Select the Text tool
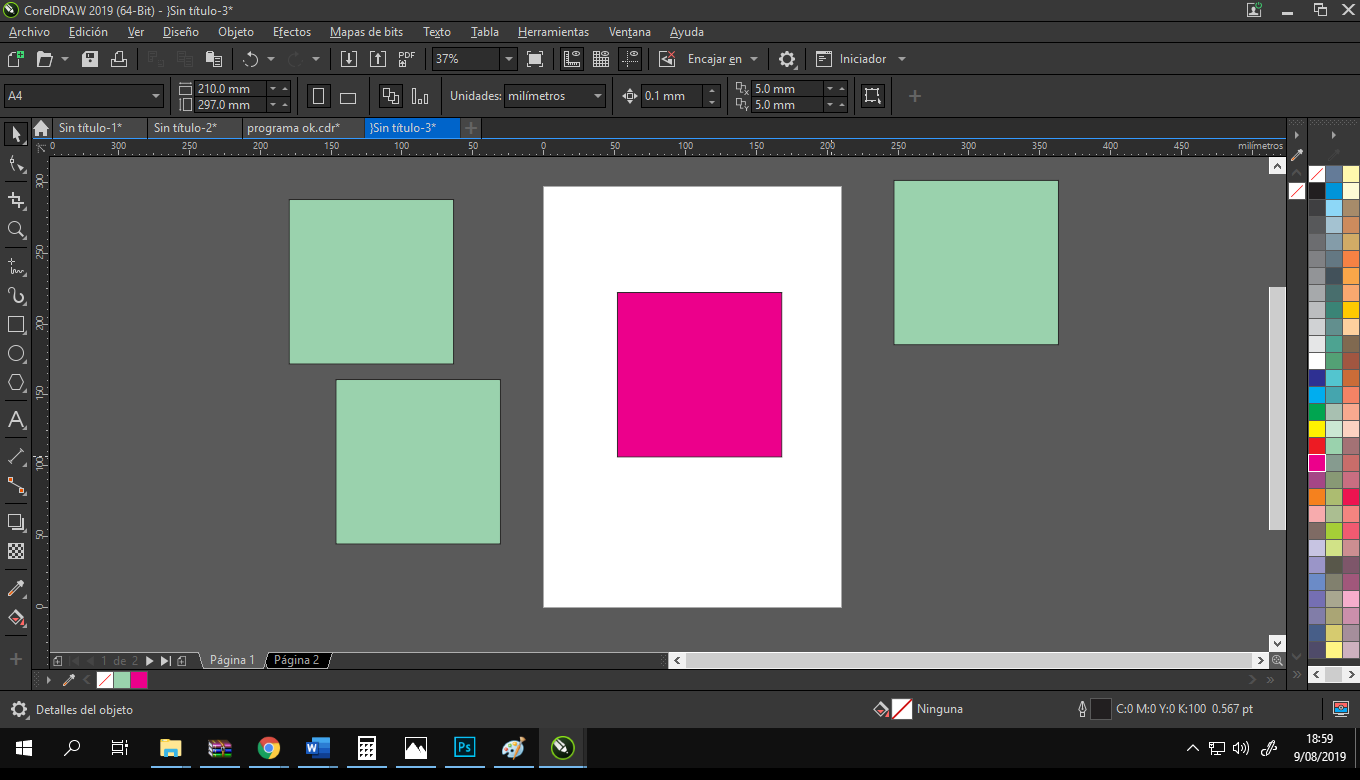The height and width of the screenshot is (780, 1360). click(16, 420)
